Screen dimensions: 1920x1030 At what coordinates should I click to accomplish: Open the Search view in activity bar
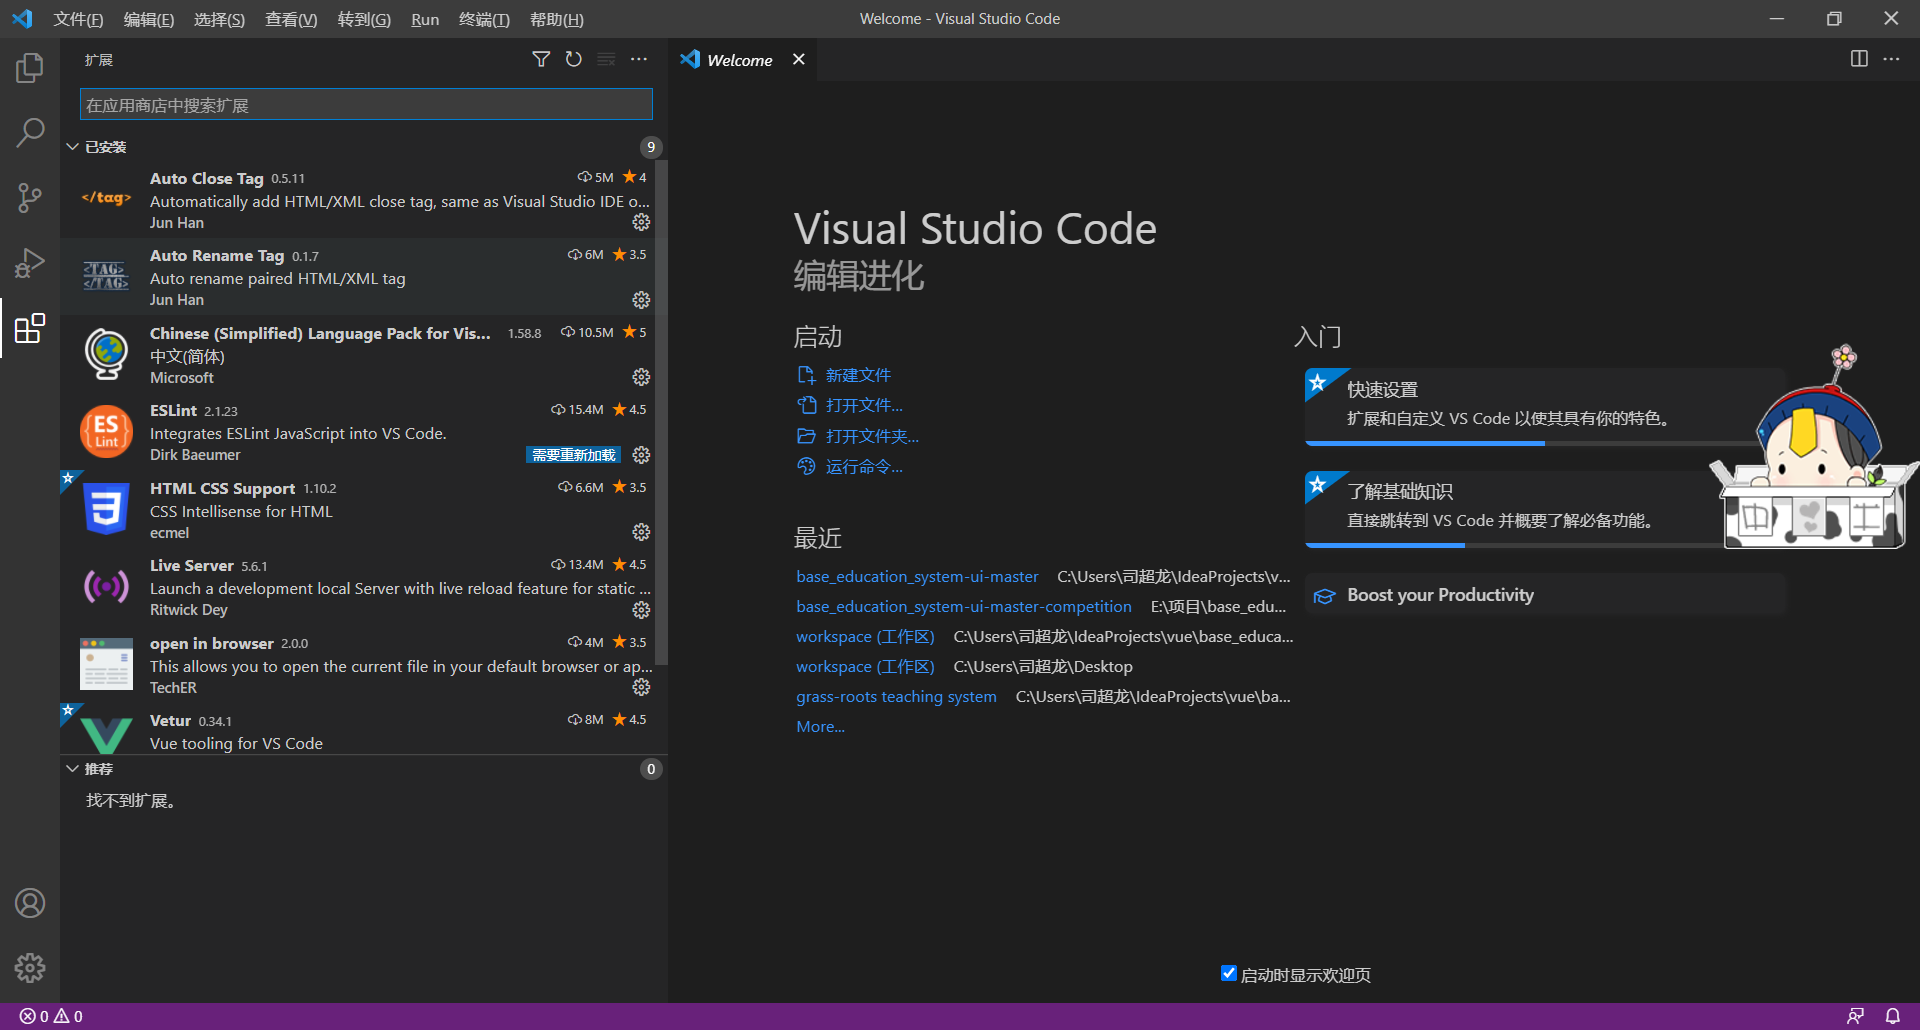click(30, 133)
